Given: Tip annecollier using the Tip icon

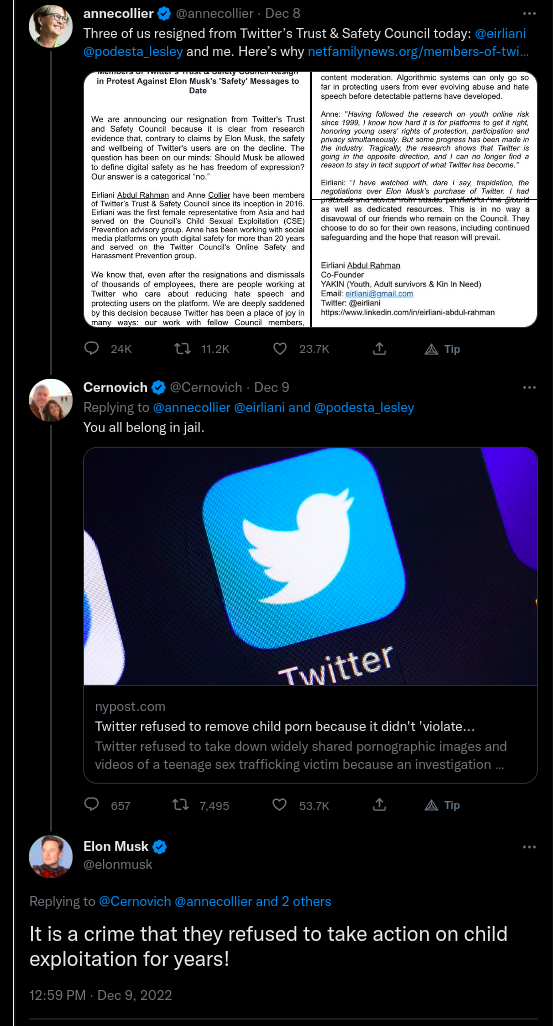Looking at the screenshot, I should pyautogui.click(x=442, y=349).
